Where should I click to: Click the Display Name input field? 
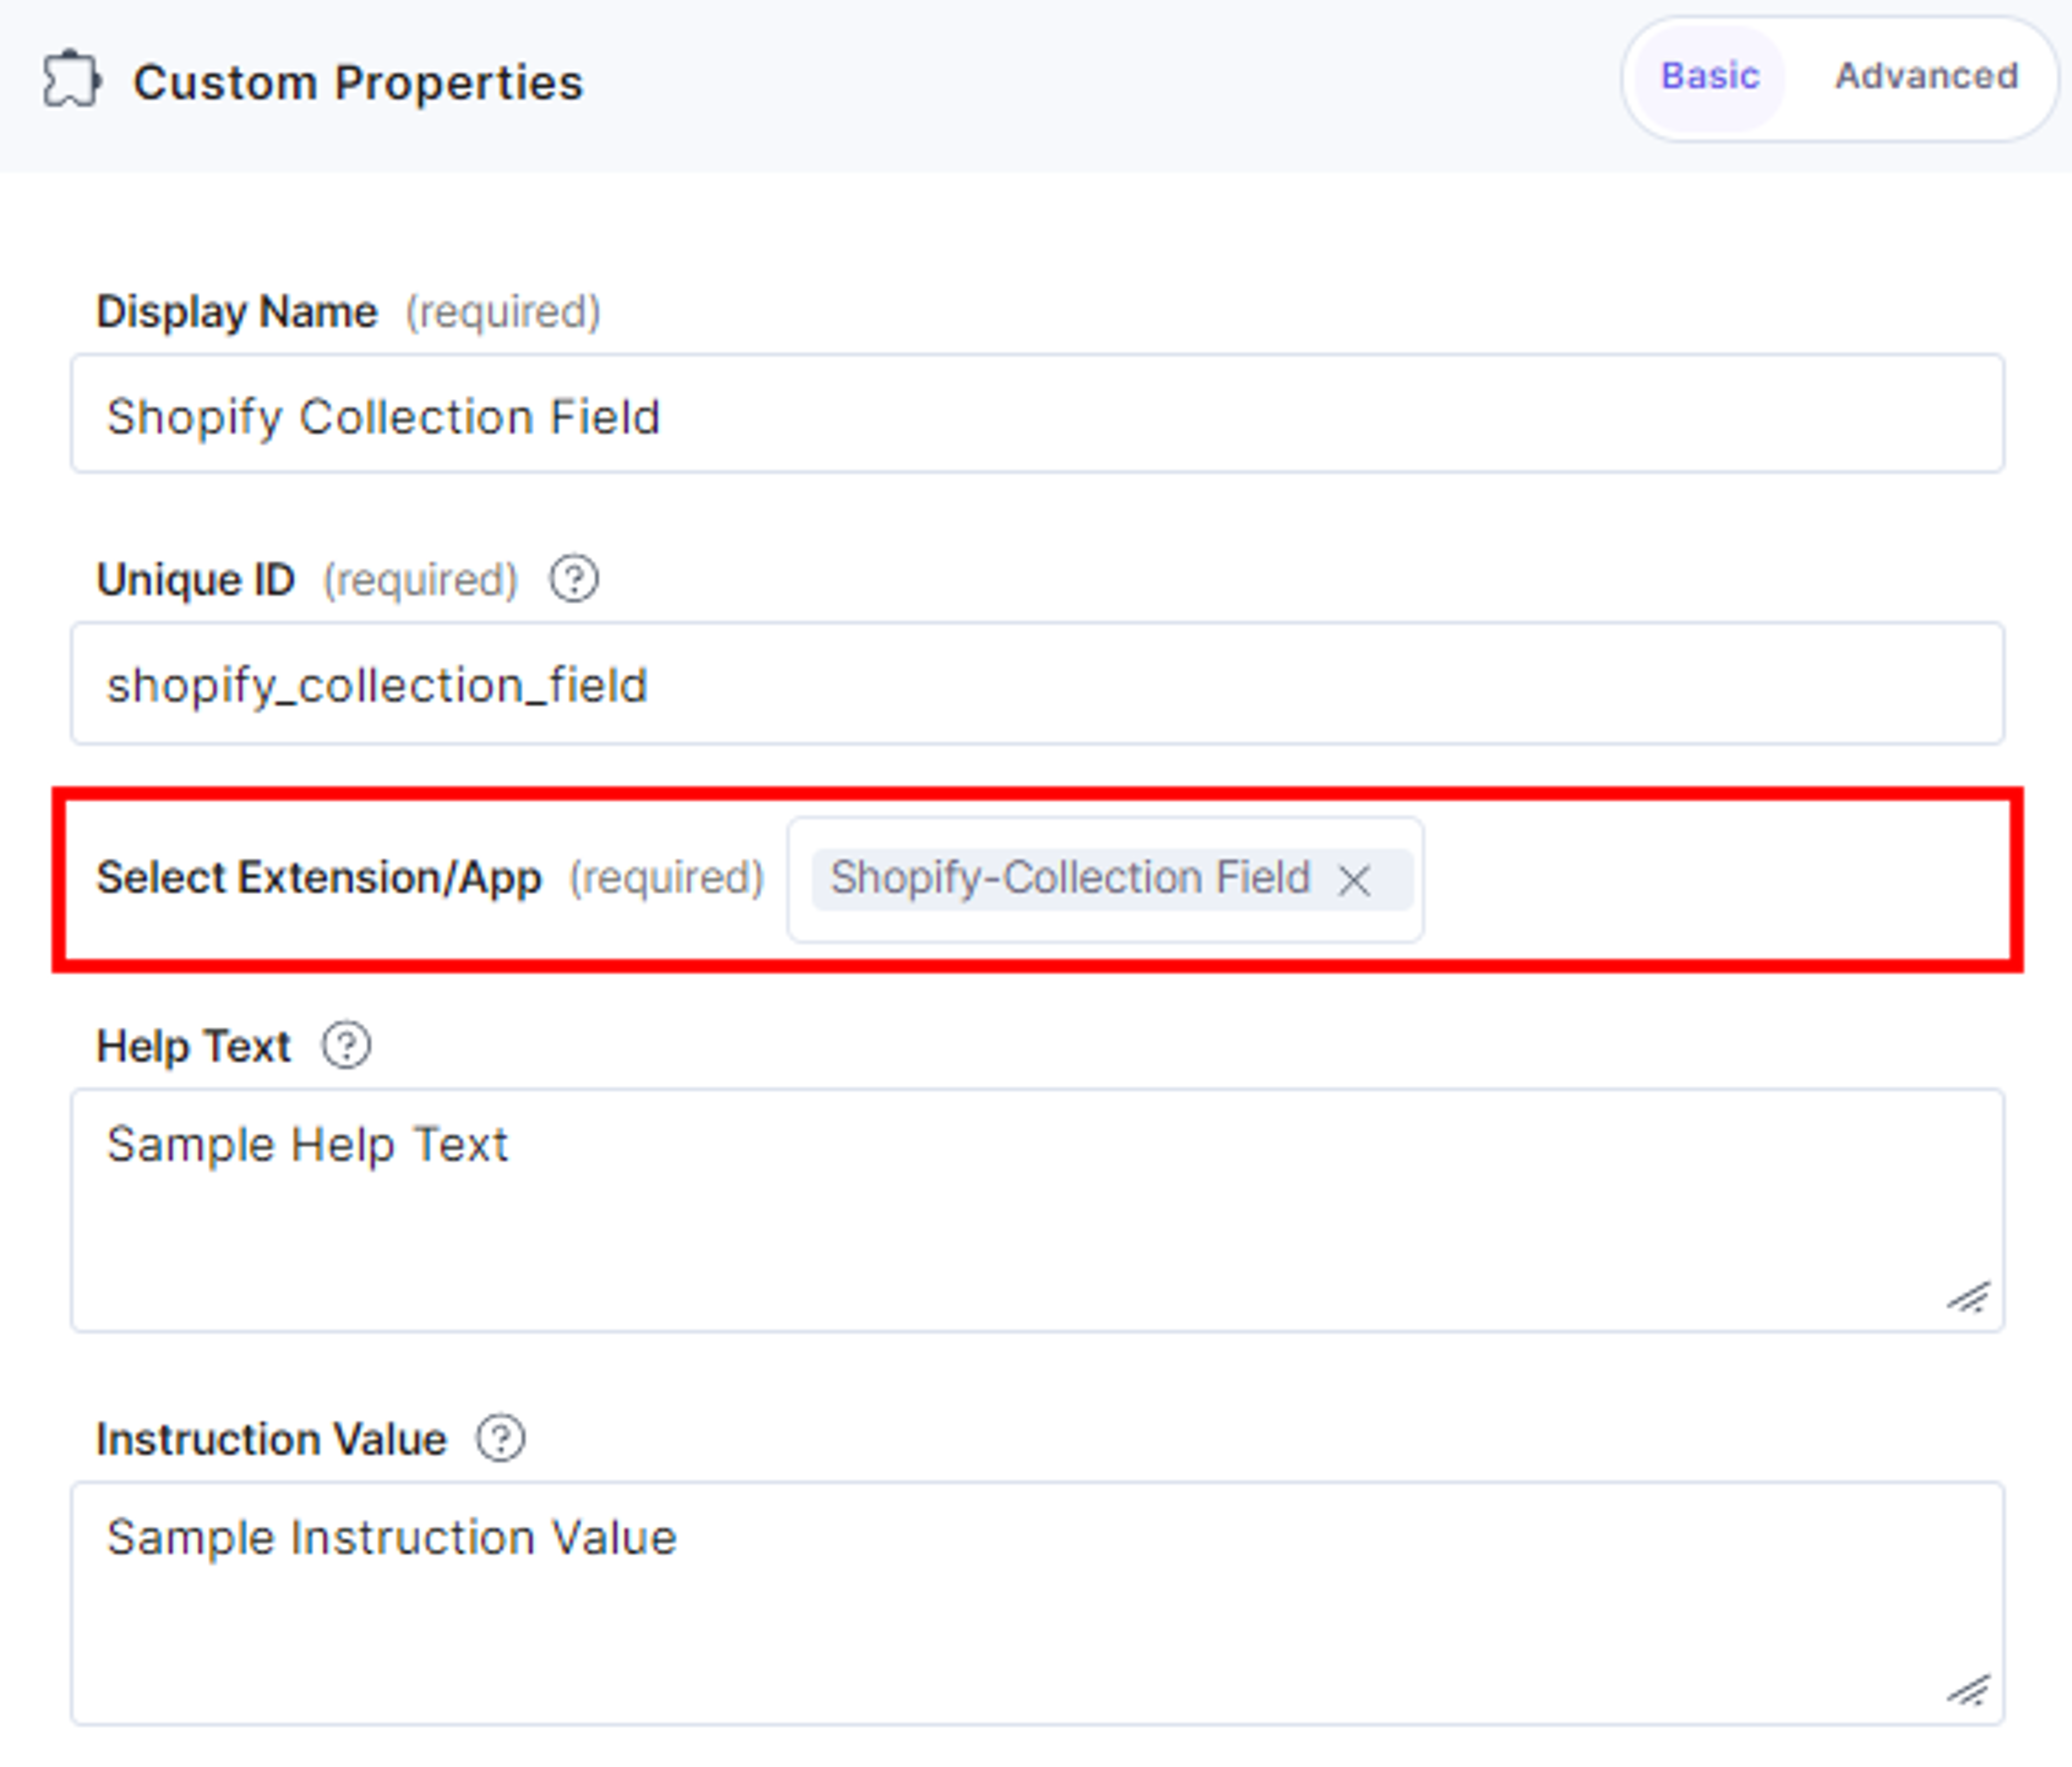click(1037, 414)
